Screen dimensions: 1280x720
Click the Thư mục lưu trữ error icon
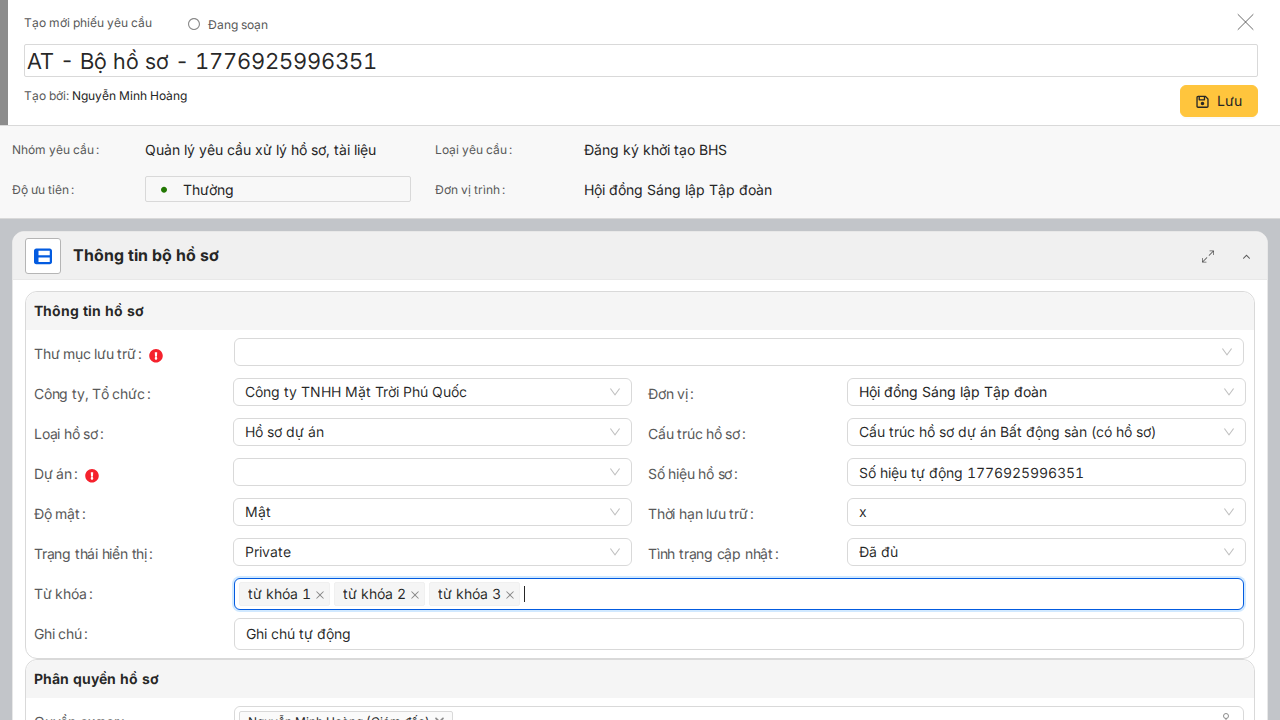coord(156,355)
